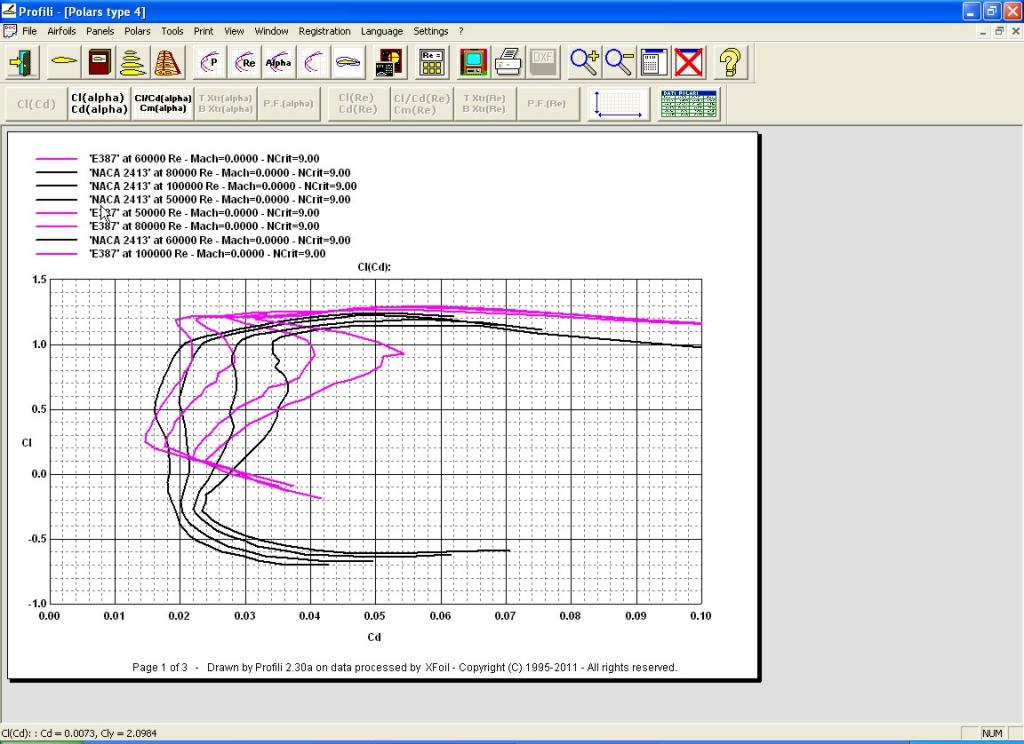Click the 'E387' at 60000 Re legend entry
1024x744 pixels.
tap(204, 159)
